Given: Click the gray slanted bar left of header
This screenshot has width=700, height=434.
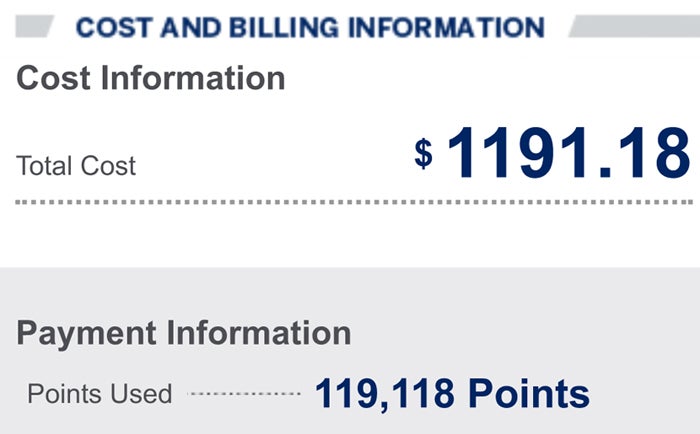Looking at the screenshot, I should point(35,26).
